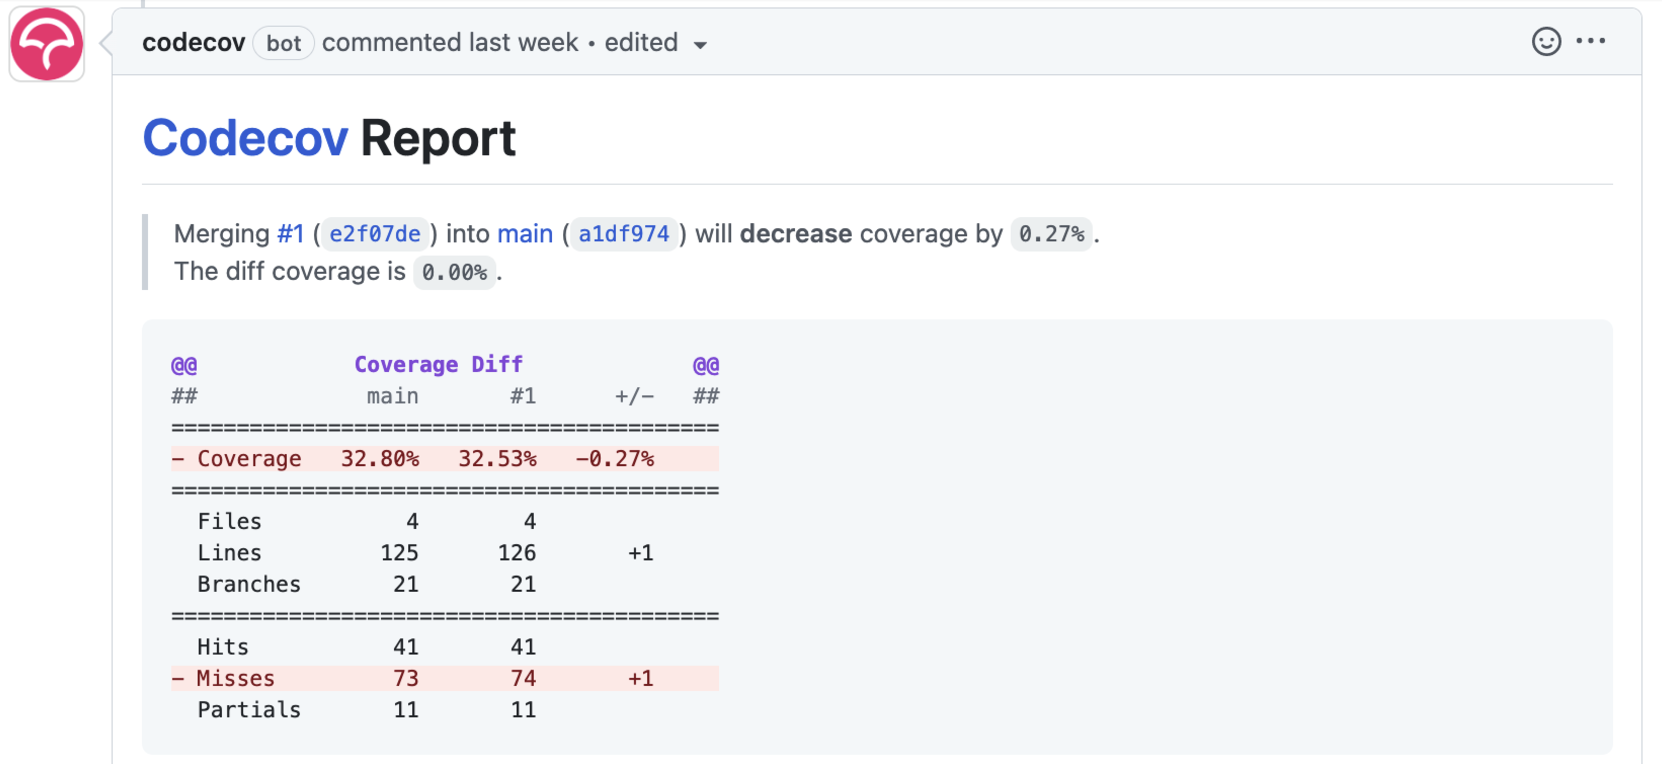Select the Misses value 73
The height and width of the screenshot is (764, 1662).
click(406, 679)
